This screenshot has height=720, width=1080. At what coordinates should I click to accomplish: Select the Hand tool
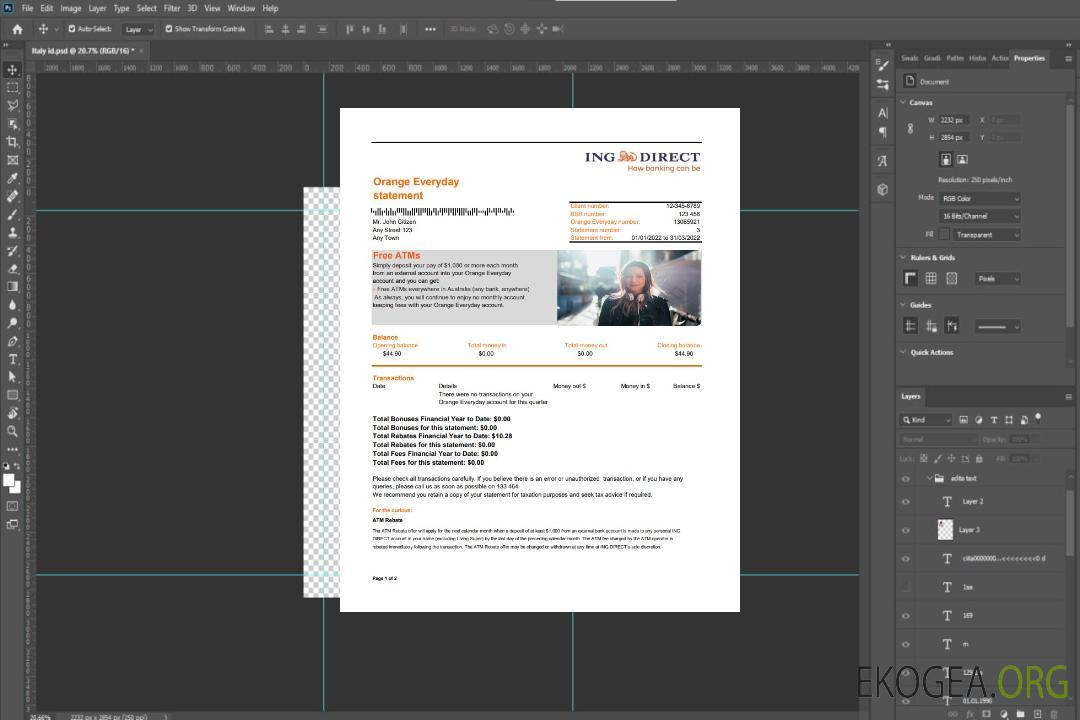(x=12, y=413)
